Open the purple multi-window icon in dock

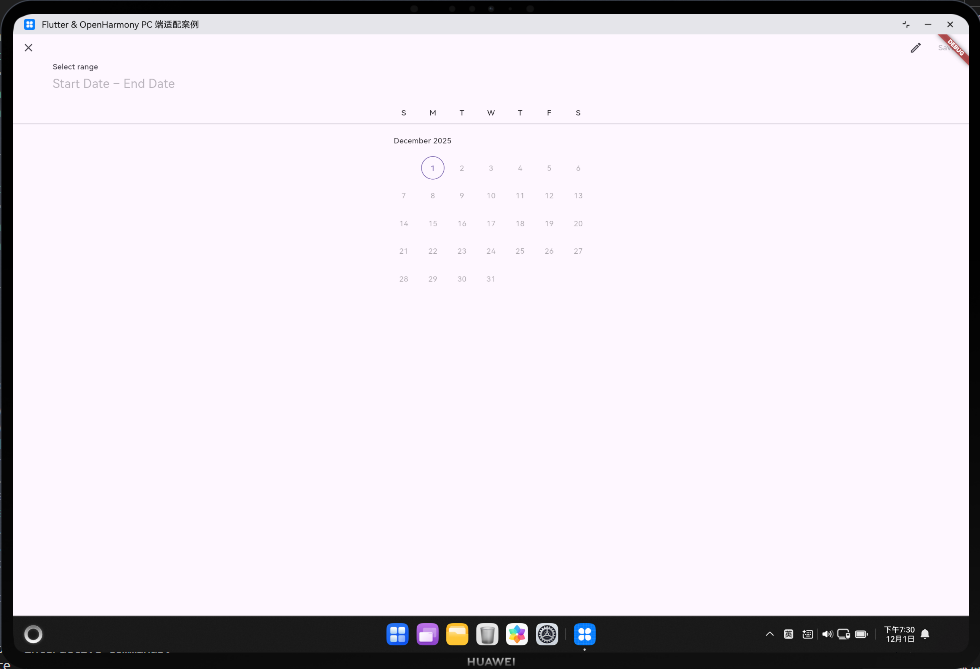point(428,635)
